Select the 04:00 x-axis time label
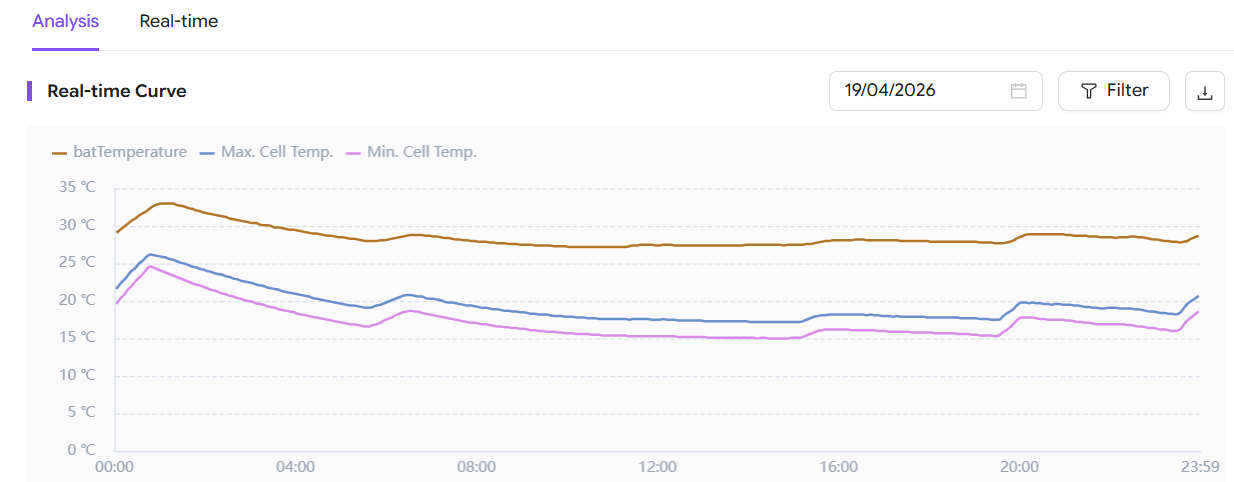 (296, 467)
